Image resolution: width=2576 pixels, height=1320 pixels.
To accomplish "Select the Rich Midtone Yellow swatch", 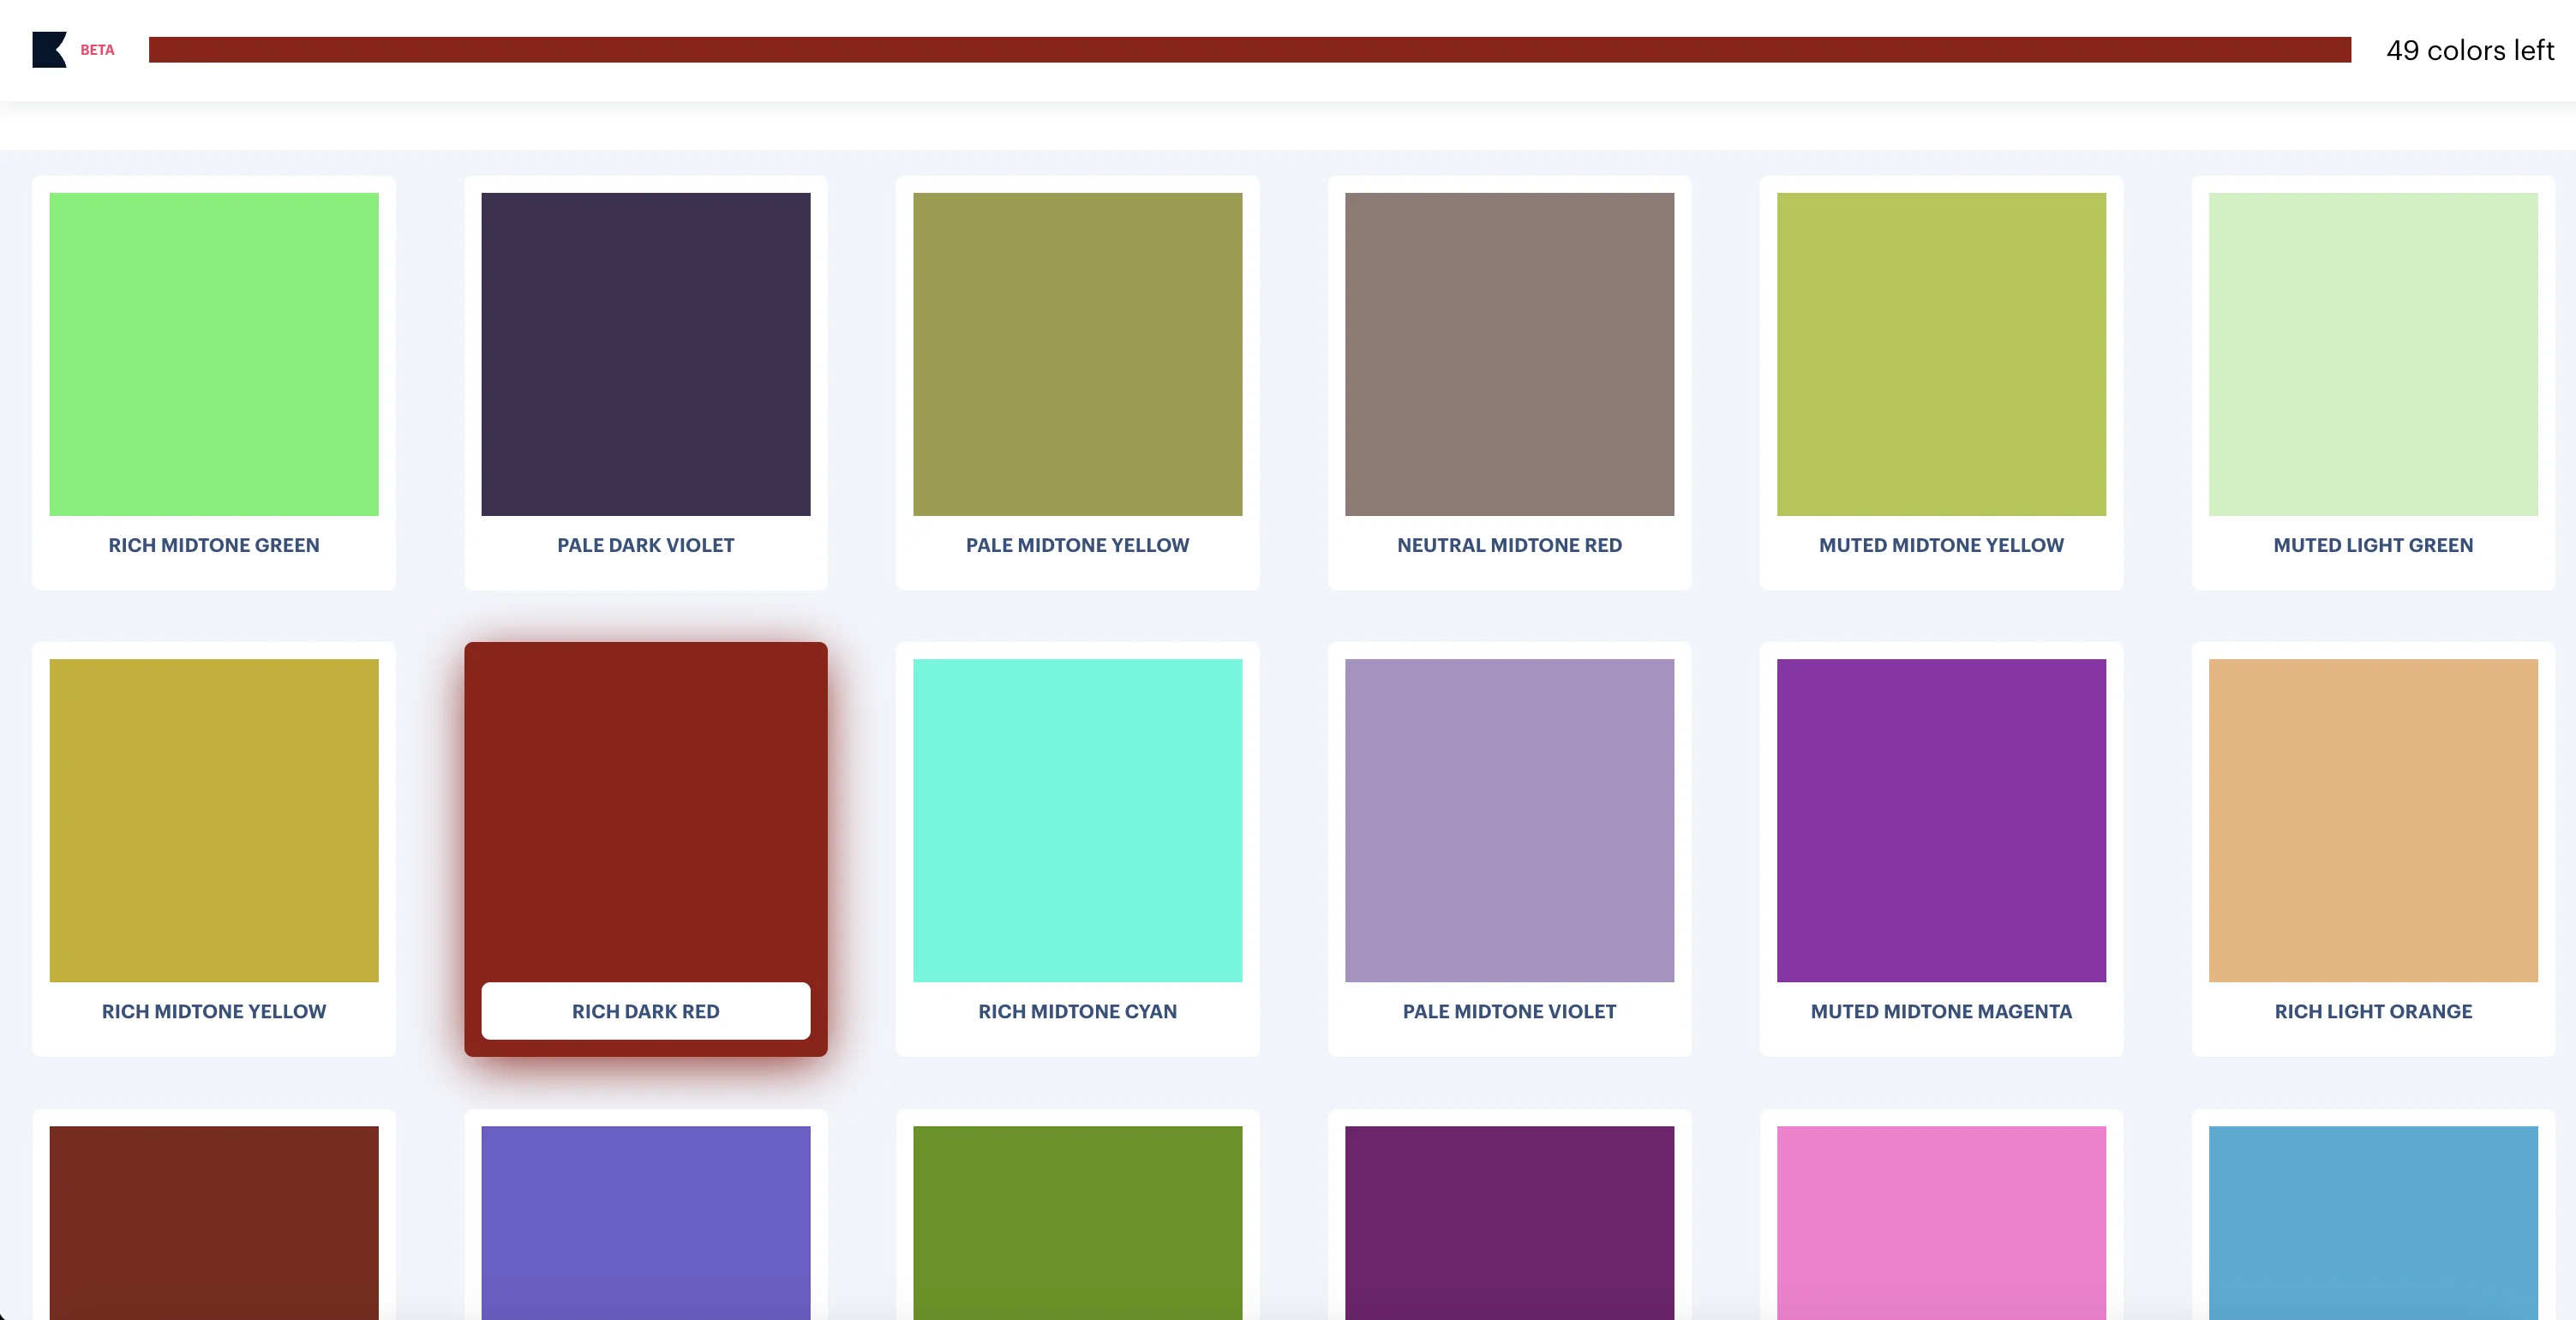I will [x=214, y=820].
